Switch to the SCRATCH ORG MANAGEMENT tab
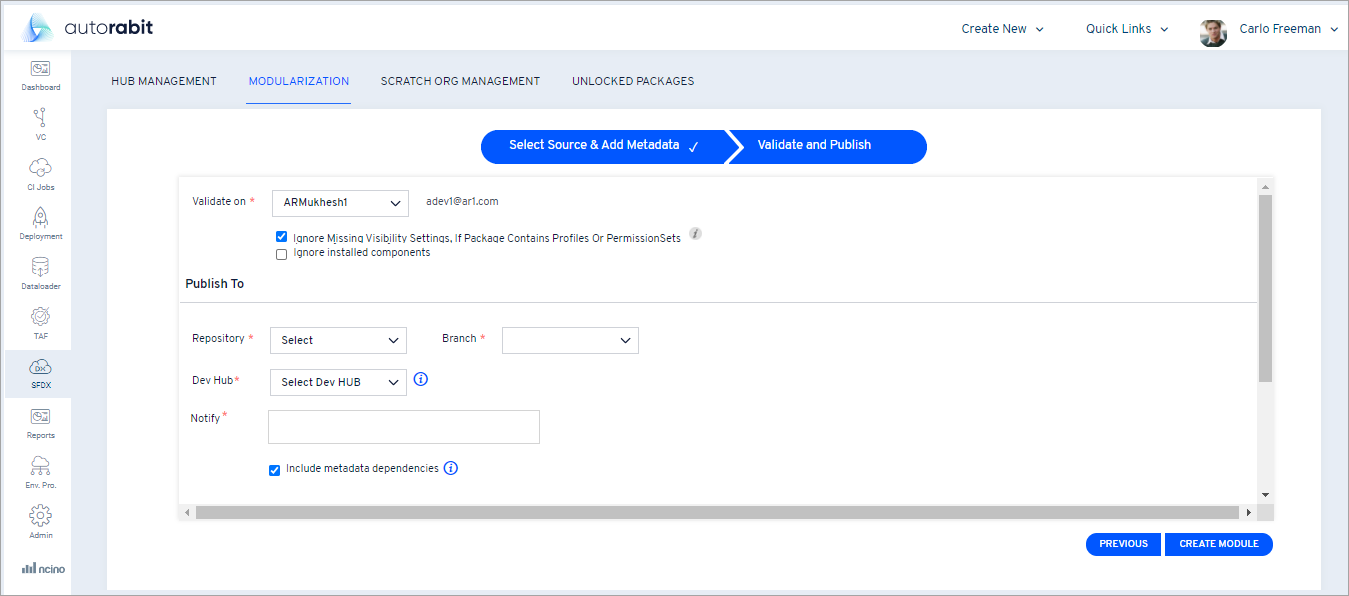 (460, 81)
